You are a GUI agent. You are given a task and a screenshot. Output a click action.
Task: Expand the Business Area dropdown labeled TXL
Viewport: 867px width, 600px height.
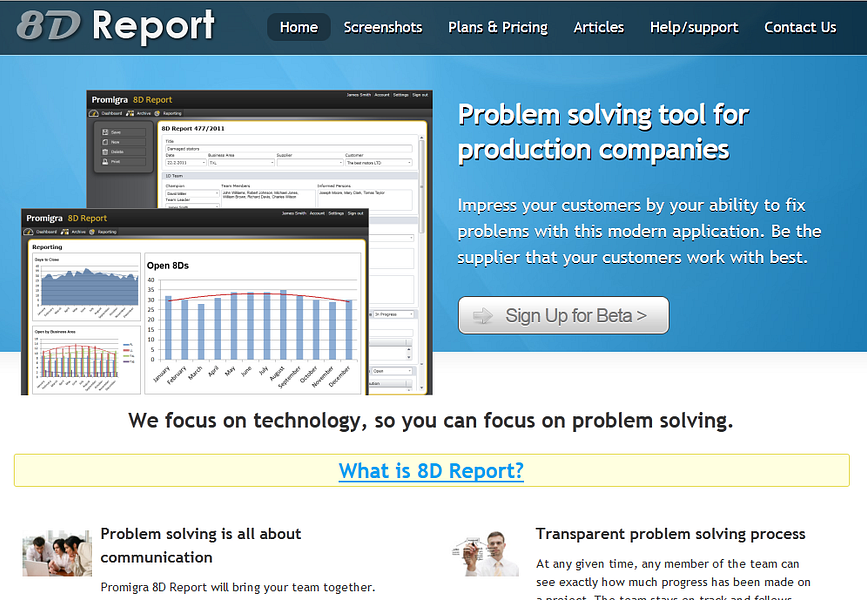click(x=241, y=162)
